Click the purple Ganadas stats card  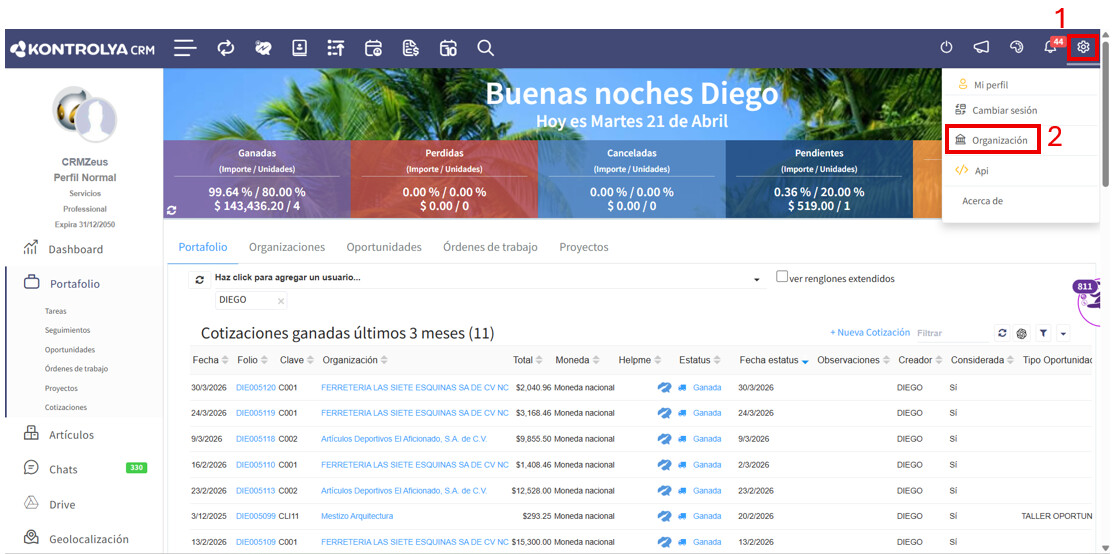pos(257,180)
